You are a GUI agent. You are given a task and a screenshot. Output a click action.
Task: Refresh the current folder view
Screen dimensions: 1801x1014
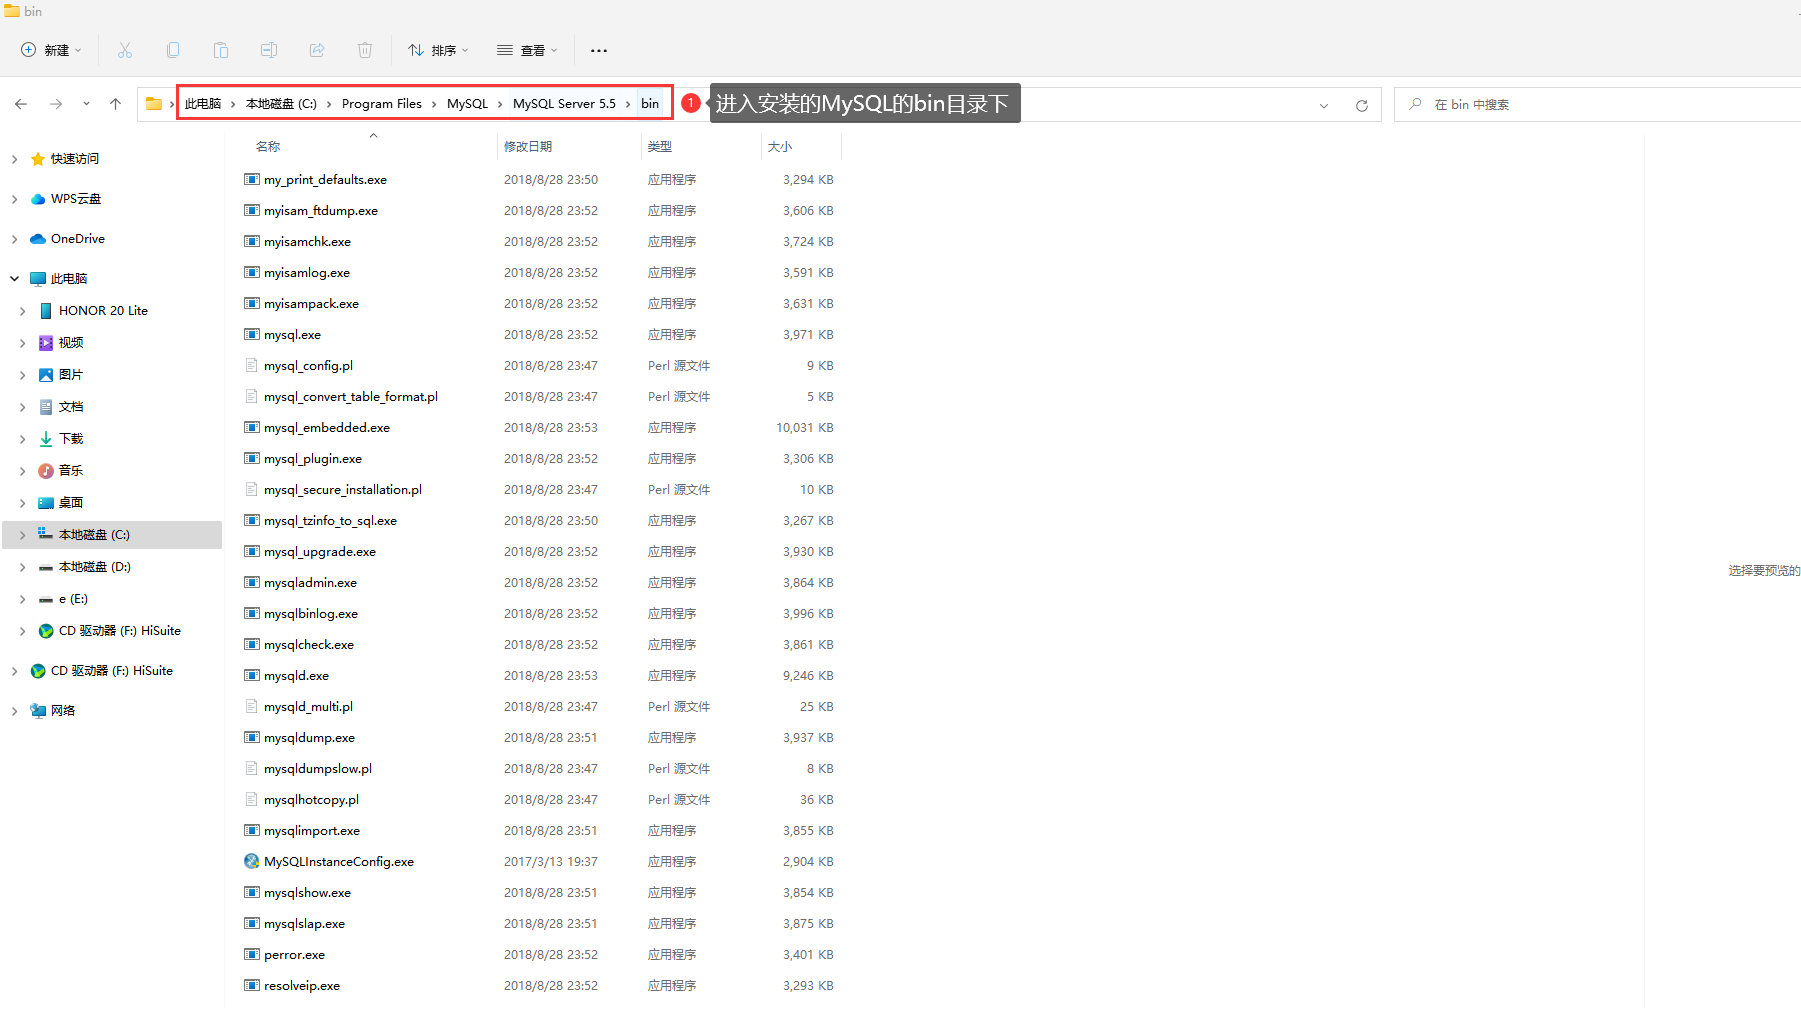[1362, 105]
